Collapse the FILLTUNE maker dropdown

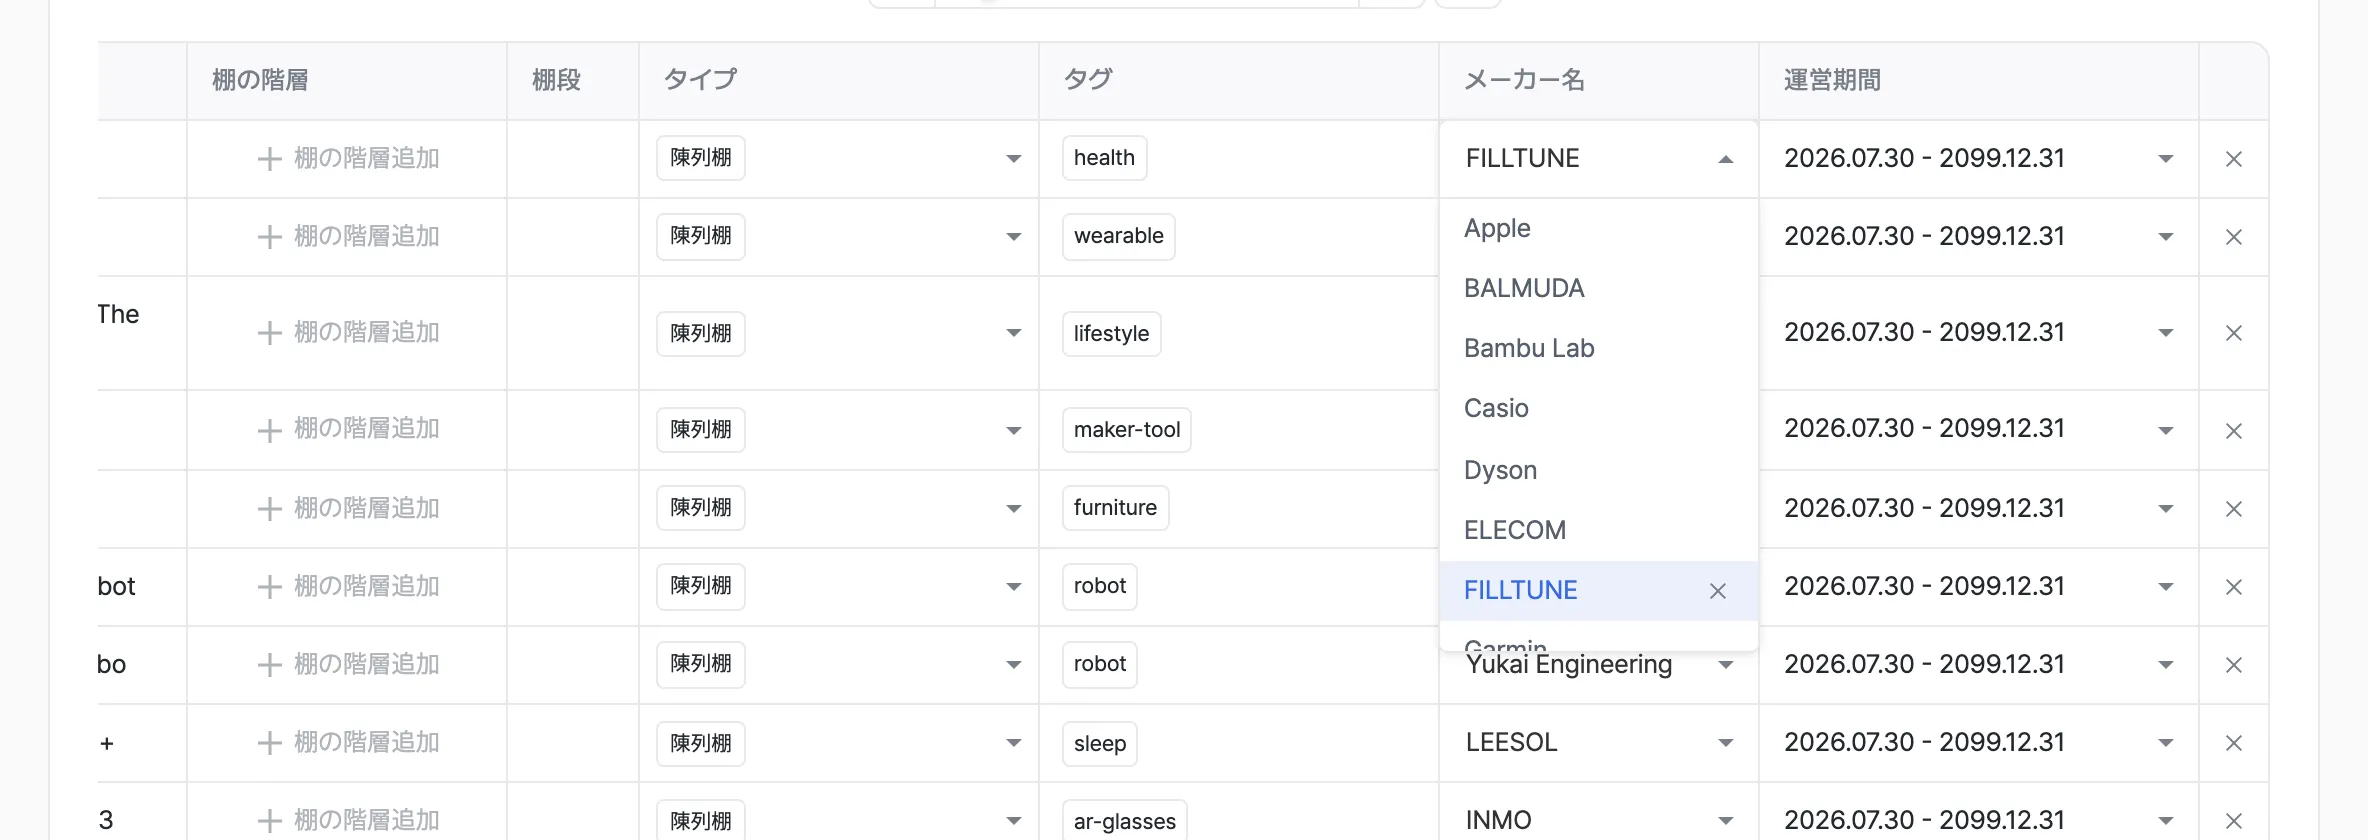[1725, 159]
